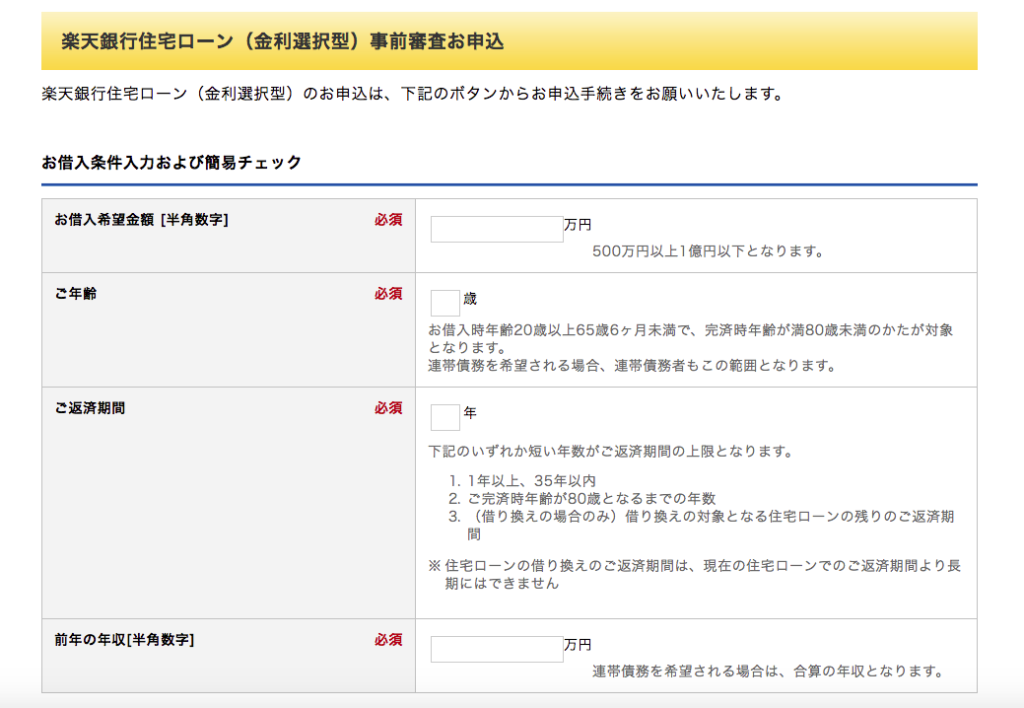
Task: Click the 下記のボタンからお申込手続き intro sentence
Action: [413, 94]
